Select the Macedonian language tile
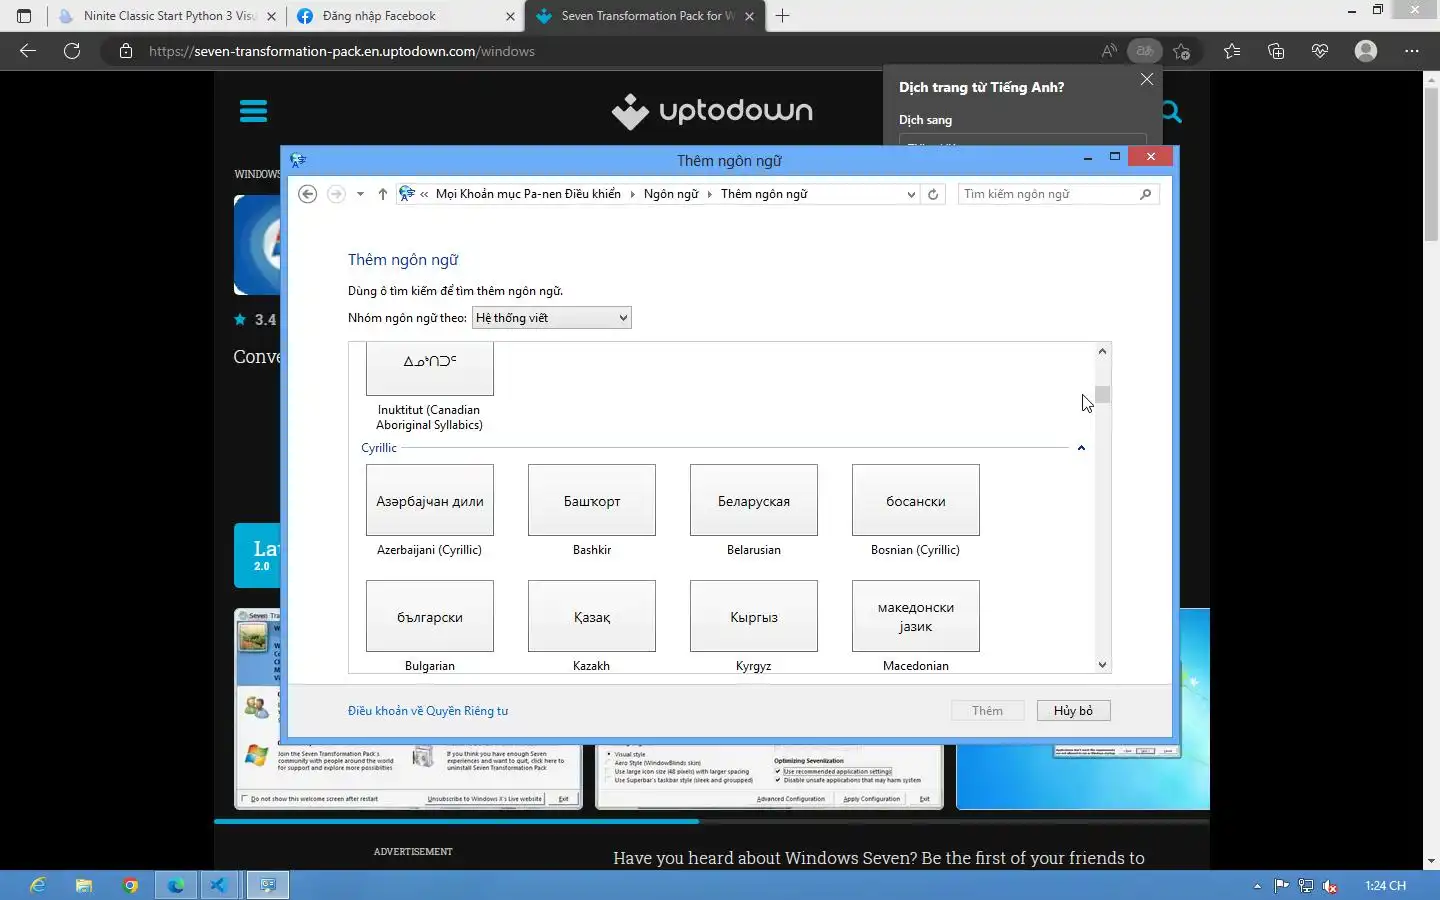The height and width of the screenshot is (900, 1440). click(x=916, y=626)
